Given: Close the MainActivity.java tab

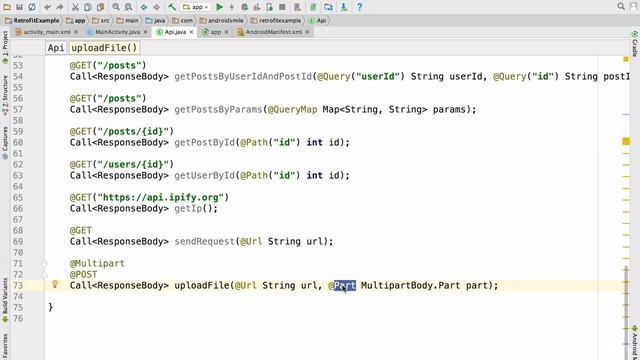Looking at the screenshot, I should pos(145,32).
